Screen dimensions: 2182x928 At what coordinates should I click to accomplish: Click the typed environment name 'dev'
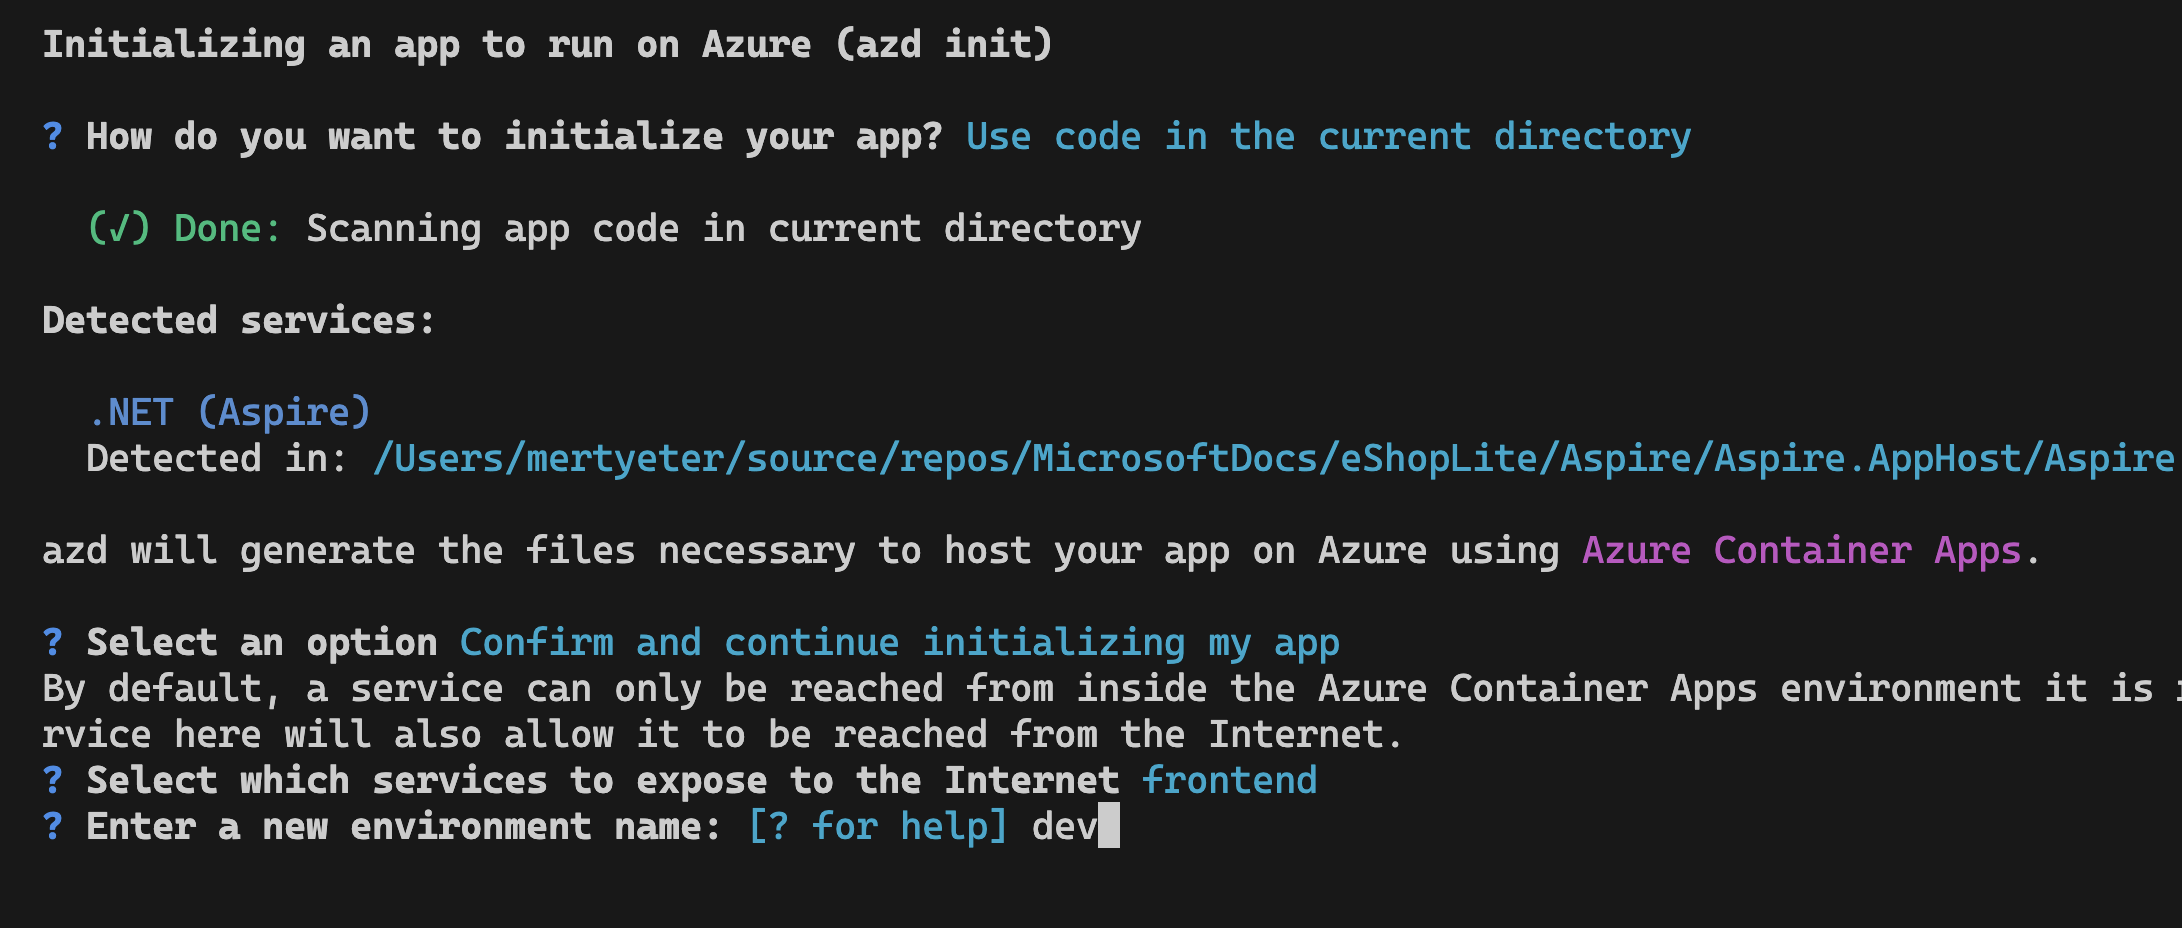click(x=1065, y=827)
